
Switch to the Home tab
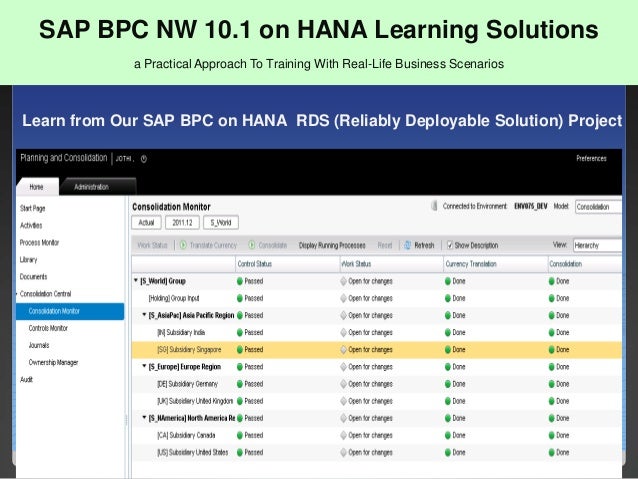[x=37, y=187]
